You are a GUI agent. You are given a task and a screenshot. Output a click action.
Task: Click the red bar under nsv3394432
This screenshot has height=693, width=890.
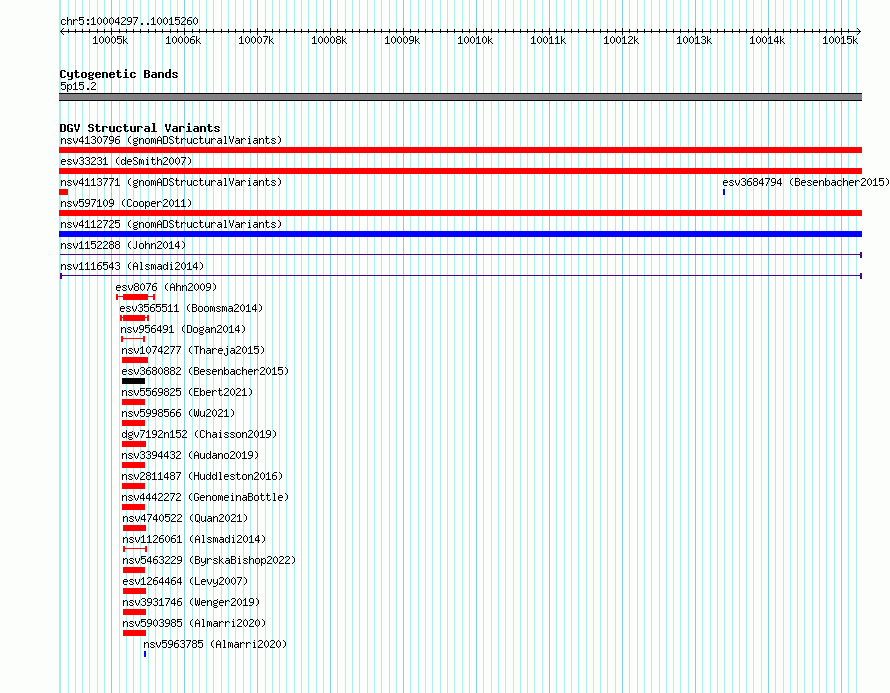point(133,465)
